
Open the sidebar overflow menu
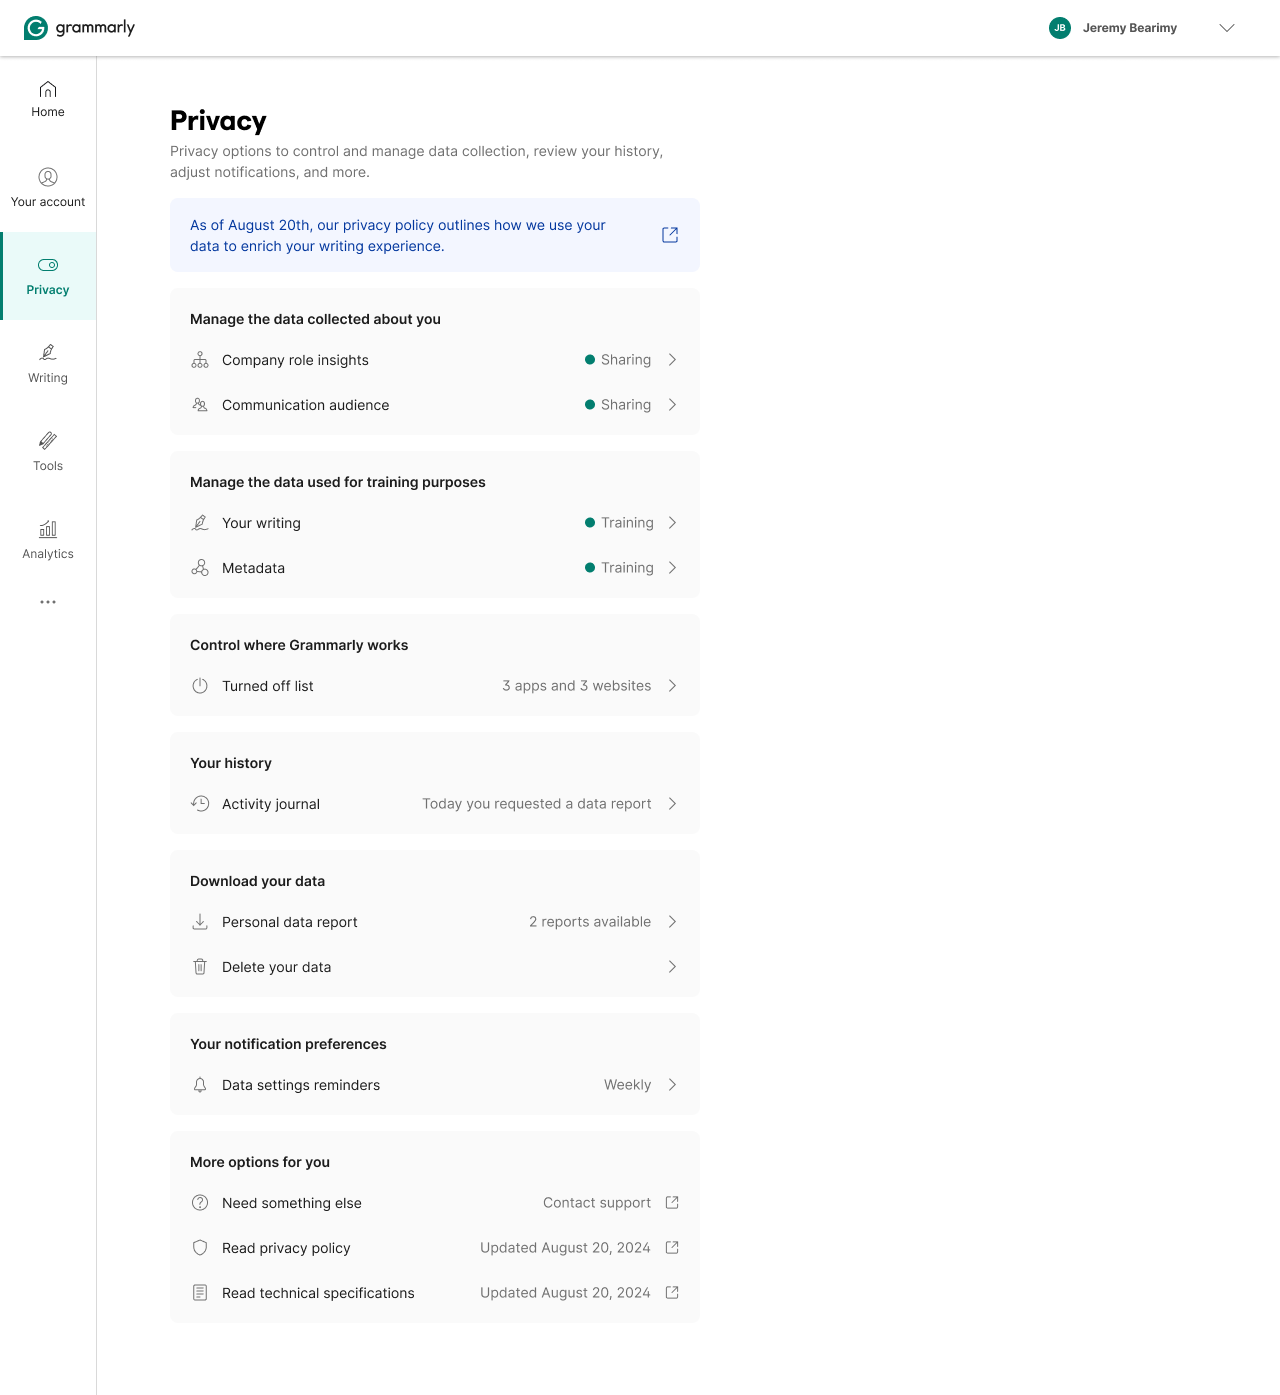tap(47, 601)
